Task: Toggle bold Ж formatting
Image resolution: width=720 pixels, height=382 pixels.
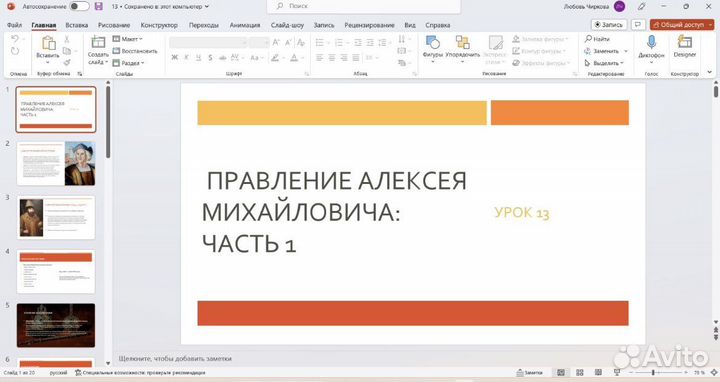Action: coord(174,58)
